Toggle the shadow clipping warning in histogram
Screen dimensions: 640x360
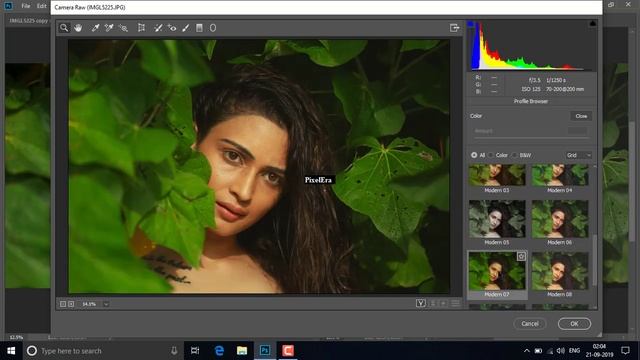point(471,24)
